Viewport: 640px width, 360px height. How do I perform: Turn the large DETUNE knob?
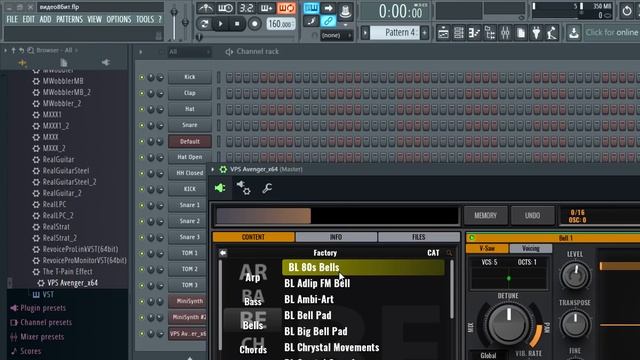click(509, 324)
